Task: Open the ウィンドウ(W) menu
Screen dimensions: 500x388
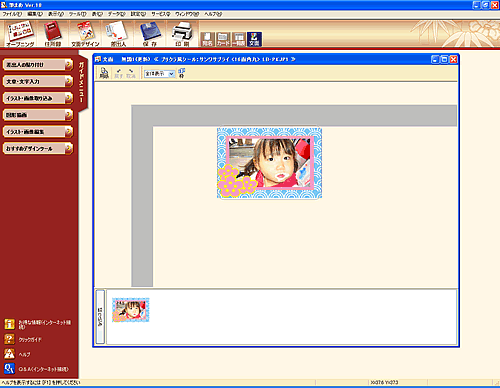Action: click(187, 14)
